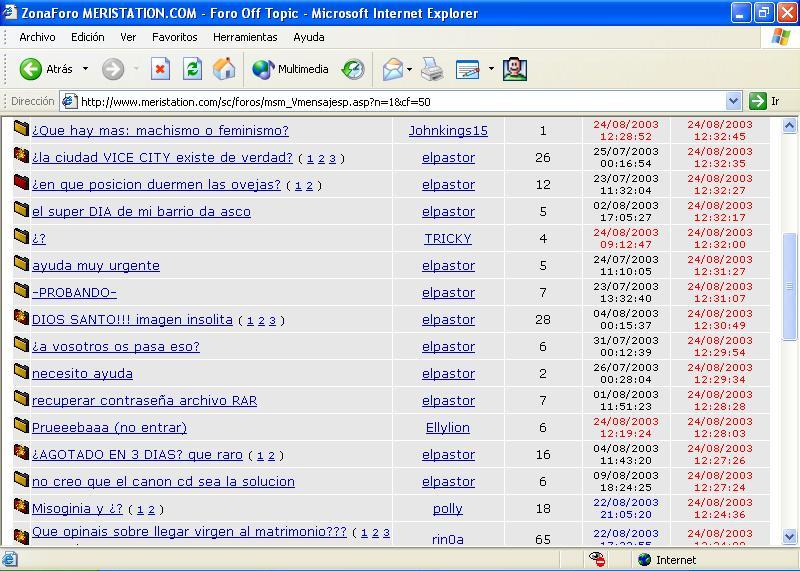Open thread Que opinais sobre llegar virgen
The image size is (800, 571).
click(189, 532)
